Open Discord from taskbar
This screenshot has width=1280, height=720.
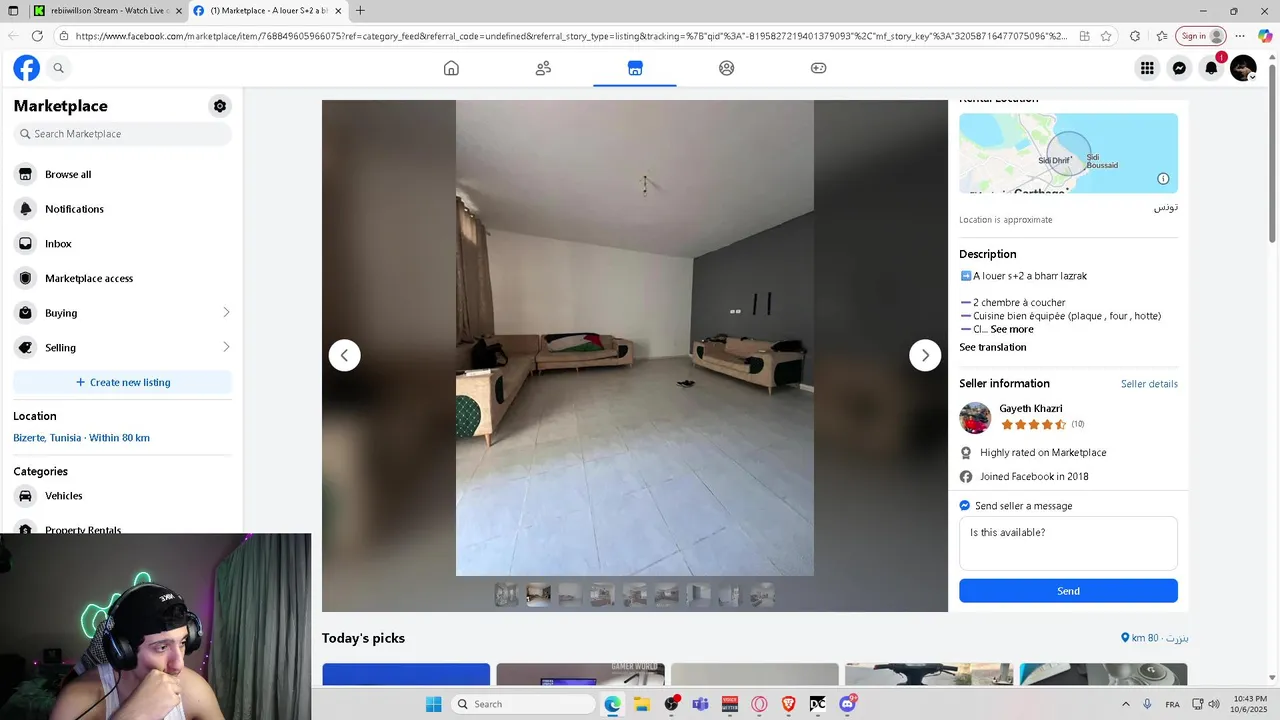click(848, 704)
